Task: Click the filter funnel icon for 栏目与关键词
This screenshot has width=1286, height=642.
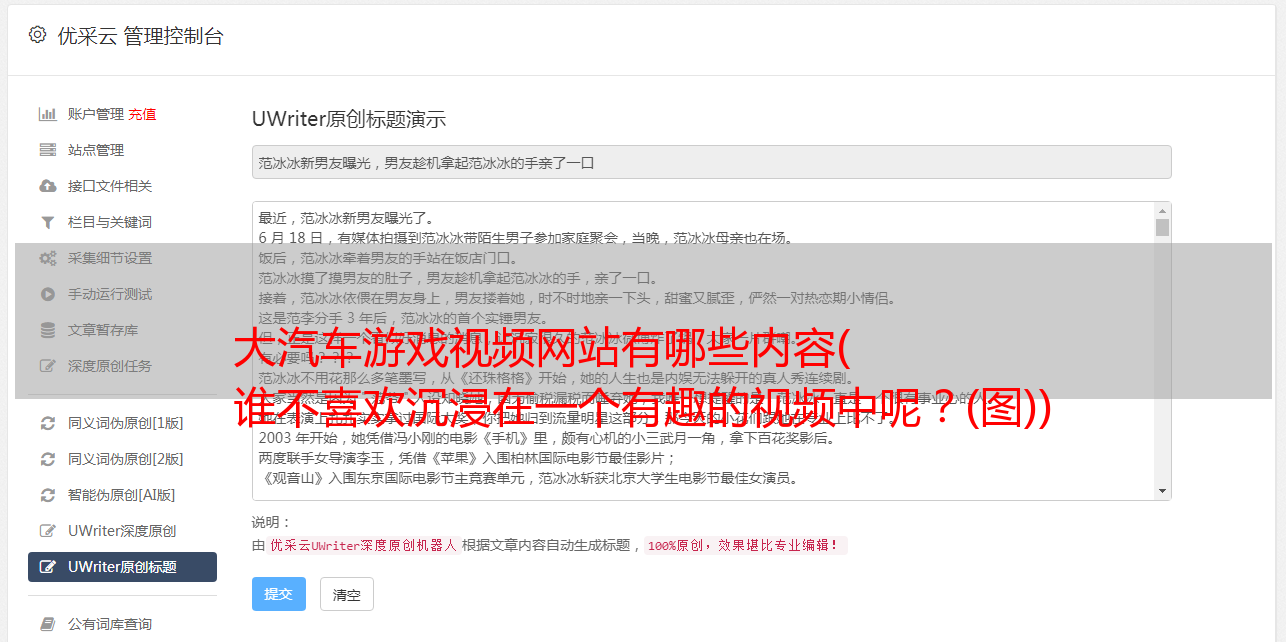Action: point(47,222)
